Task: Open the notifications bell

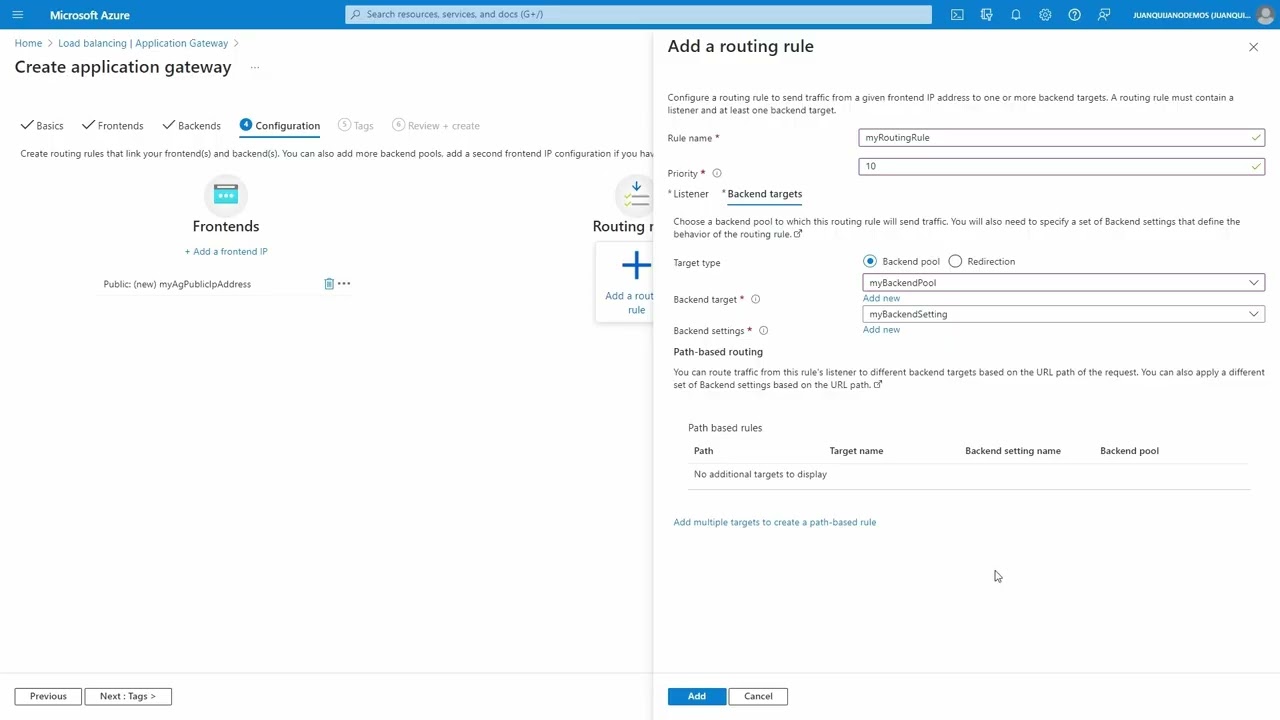Action: (x=1015, y=15)
